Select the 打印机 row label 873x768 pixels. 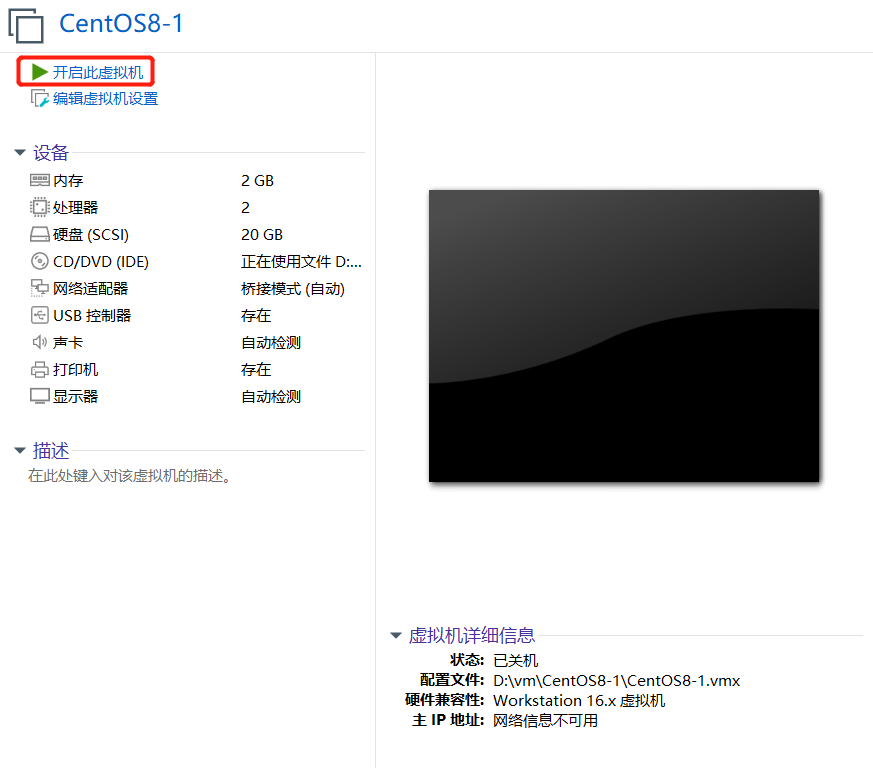tap(76, 369)
